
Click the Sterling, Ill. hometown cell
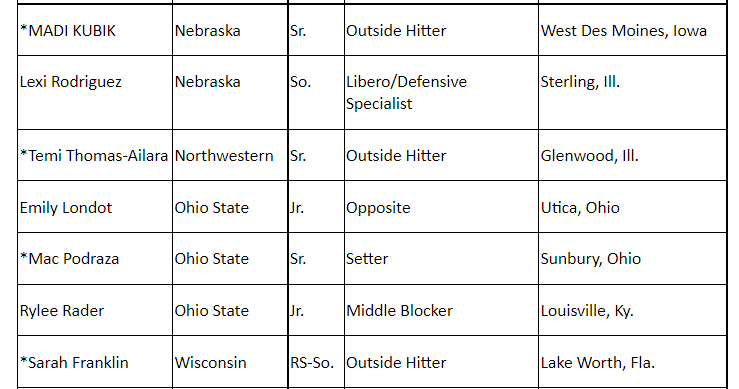tap(632, 92)
